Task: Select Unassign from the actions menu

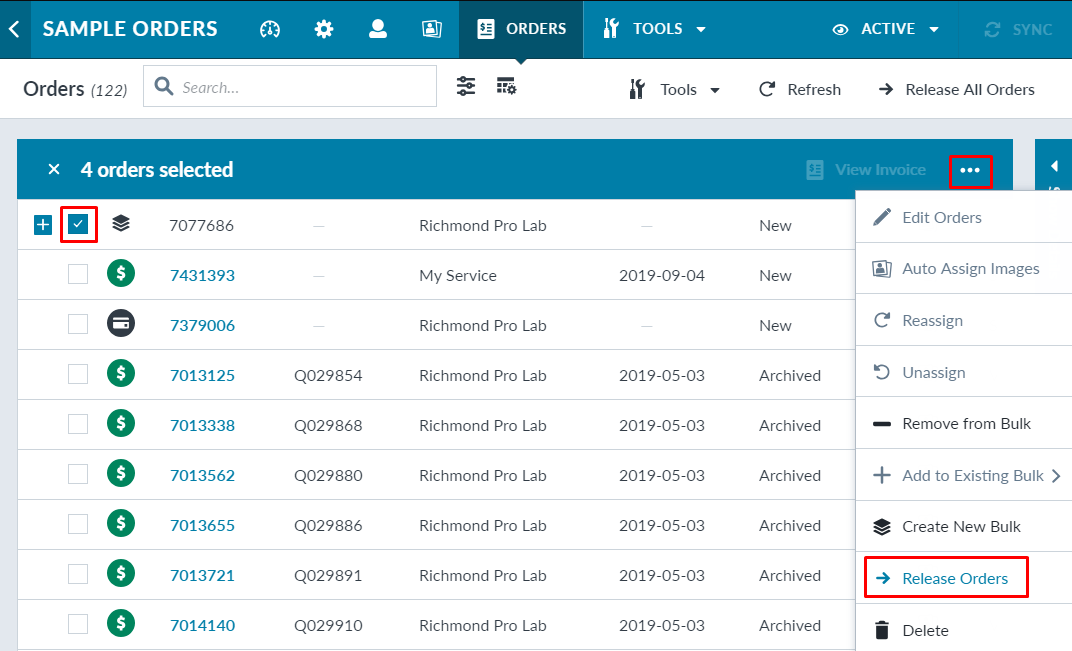Action: 964,372
